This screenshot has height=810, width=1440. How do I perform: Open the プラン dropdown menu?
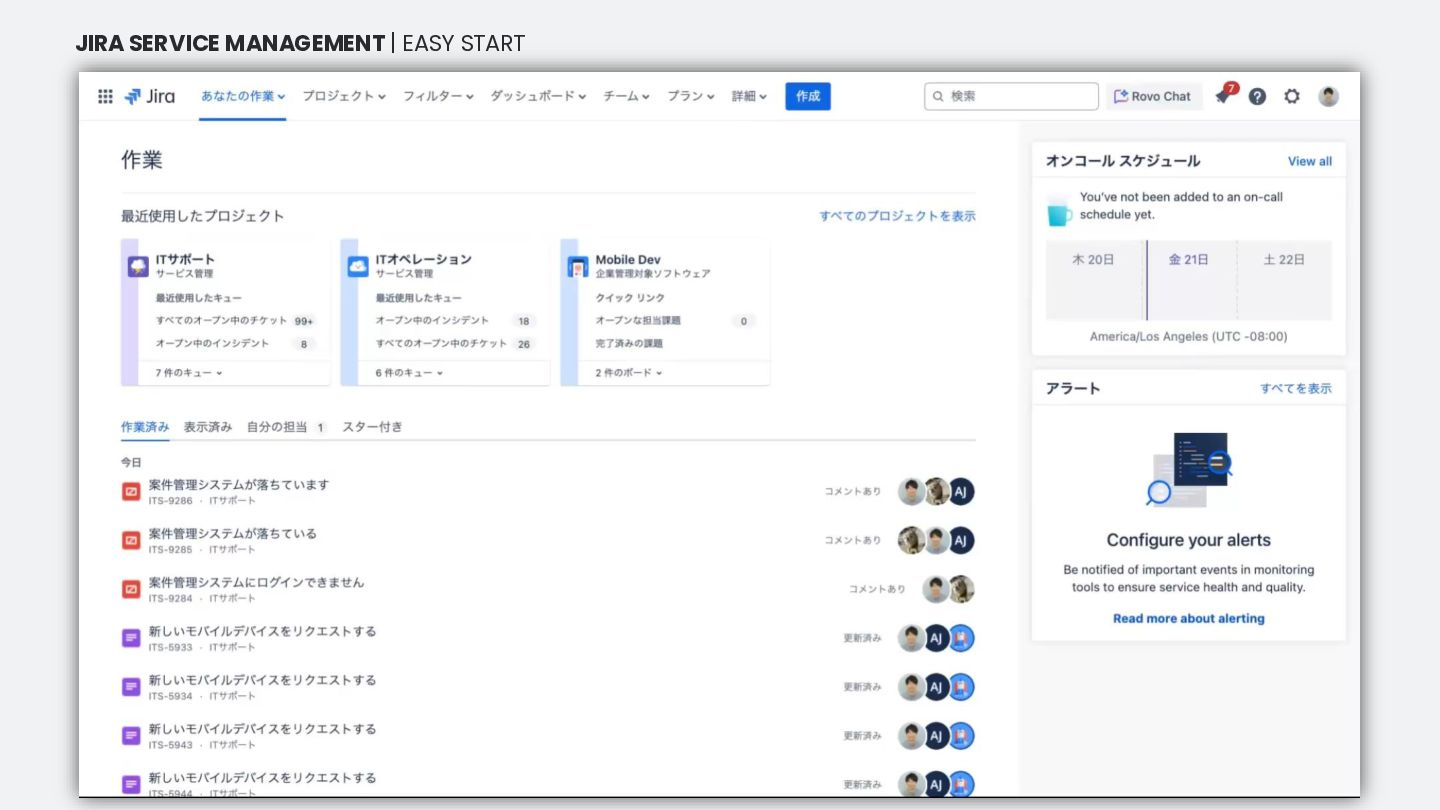click(x=691, y=96)
